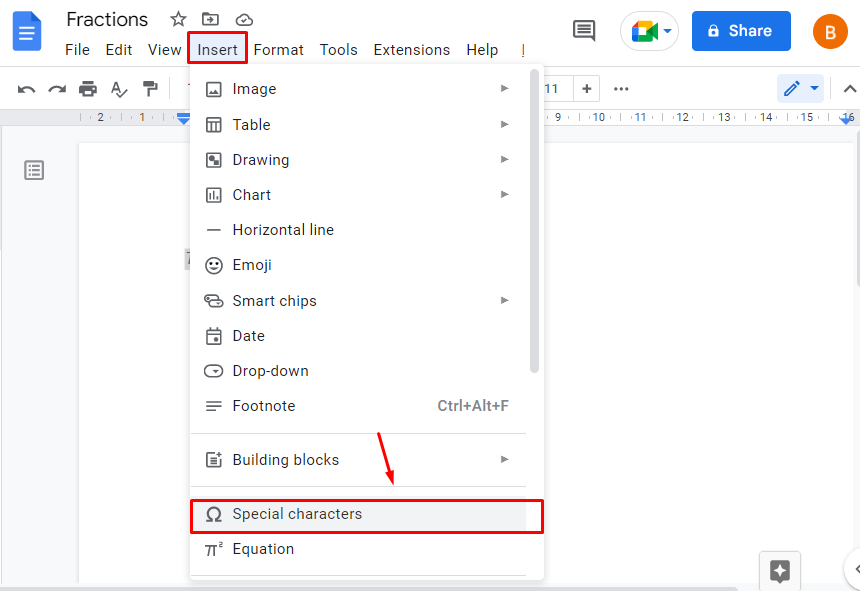Viewport: 860px width, 591px height.
Task: Click the undo arrow icon
Action: click(26, 89)
